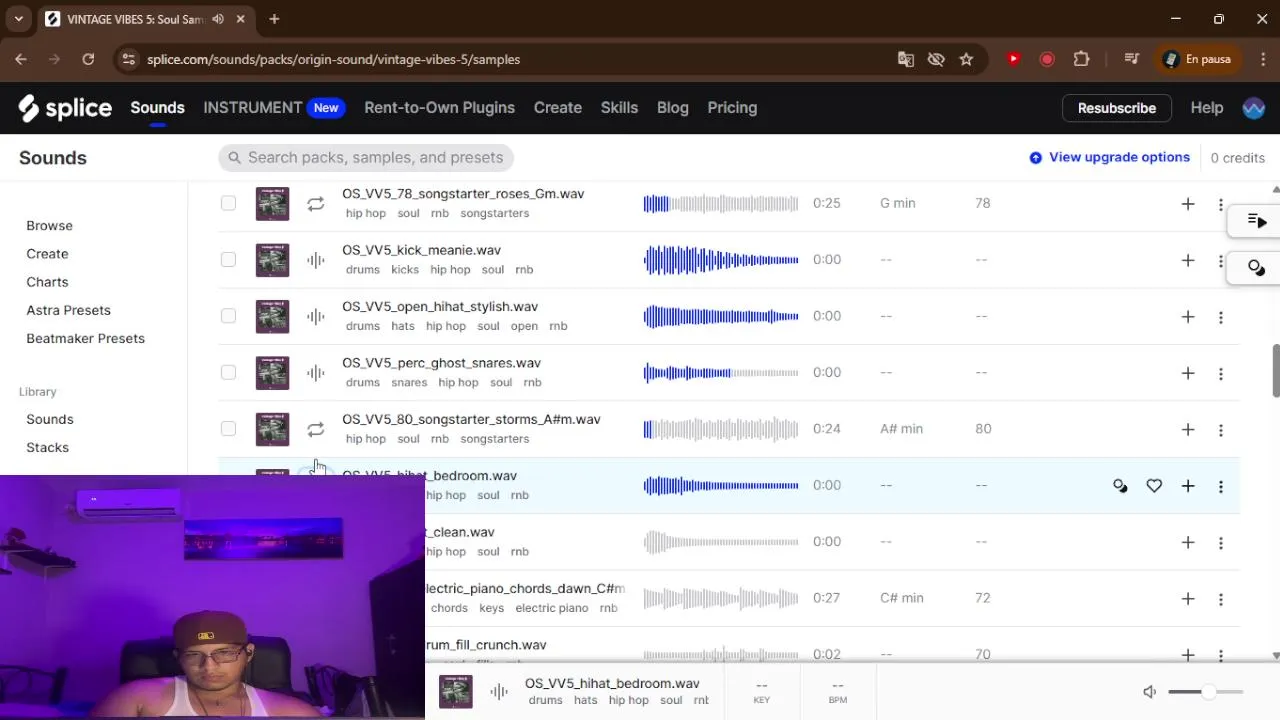Click the translate page icon
The width and height of the screenshot is (1280, 720).
(x=906, y=59)
